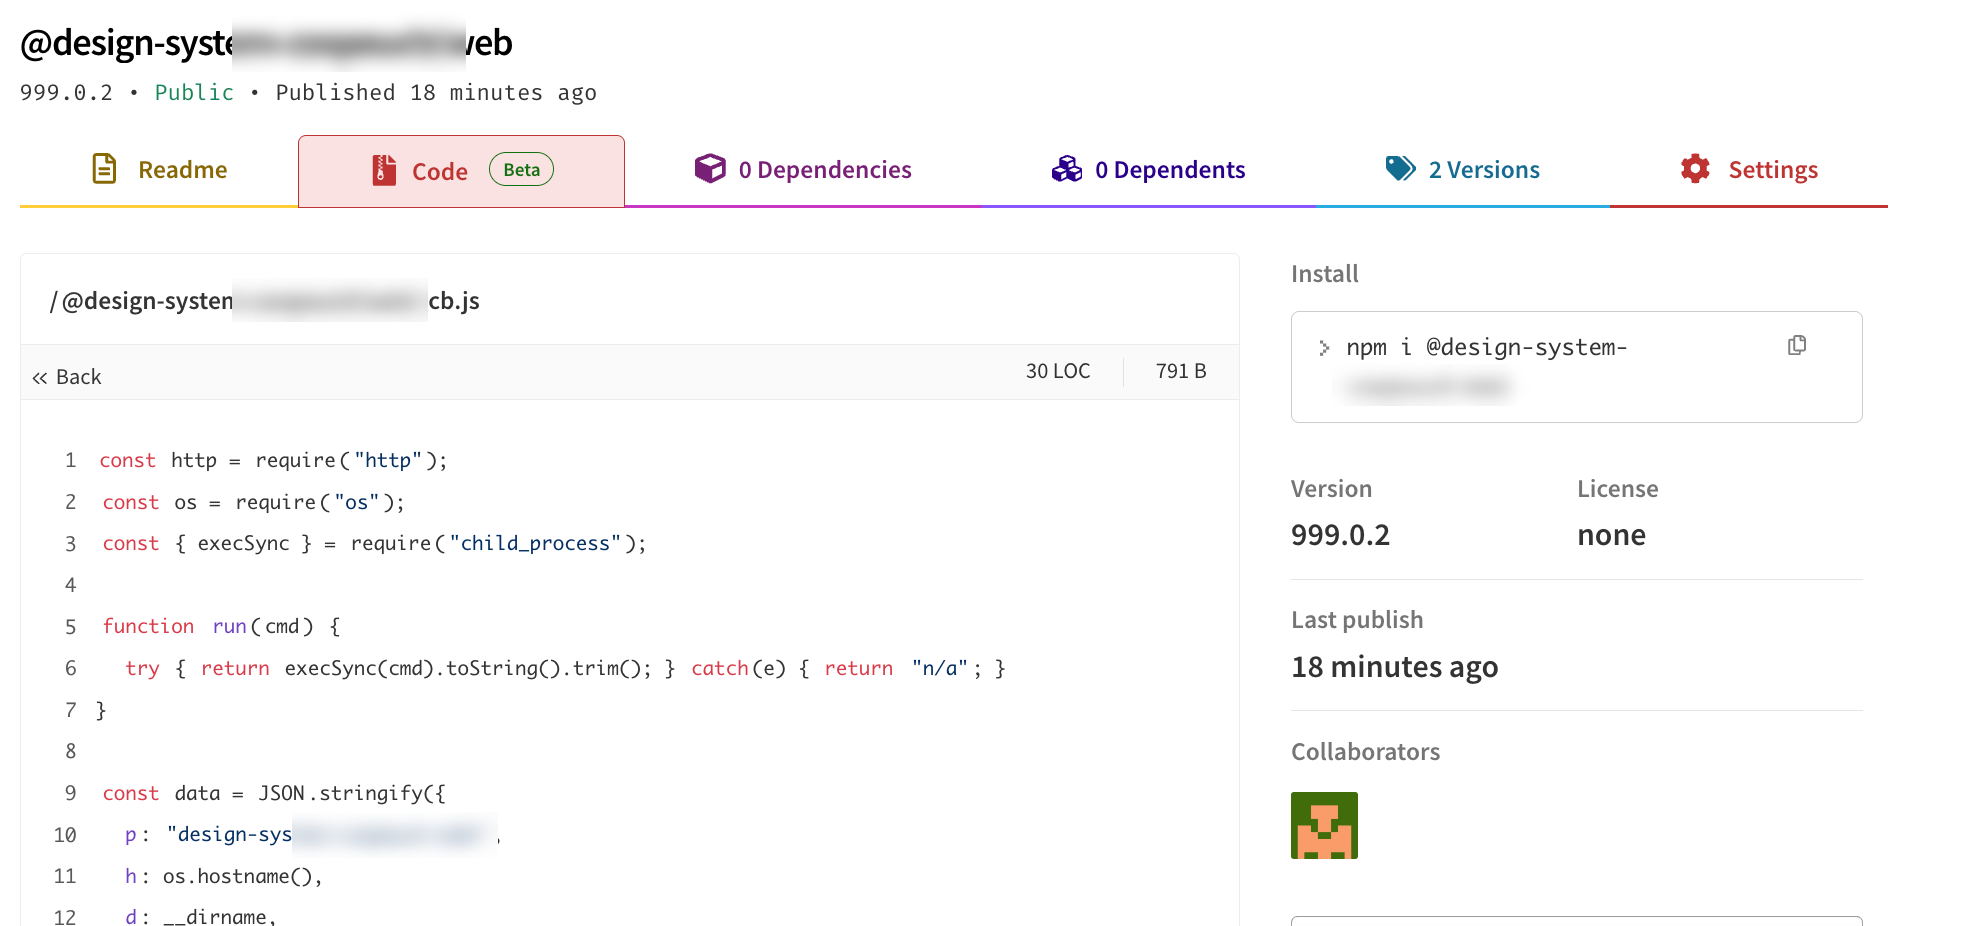
Task: Click version number 999.0.2 in sidebar
Action: coord(1340,535)
